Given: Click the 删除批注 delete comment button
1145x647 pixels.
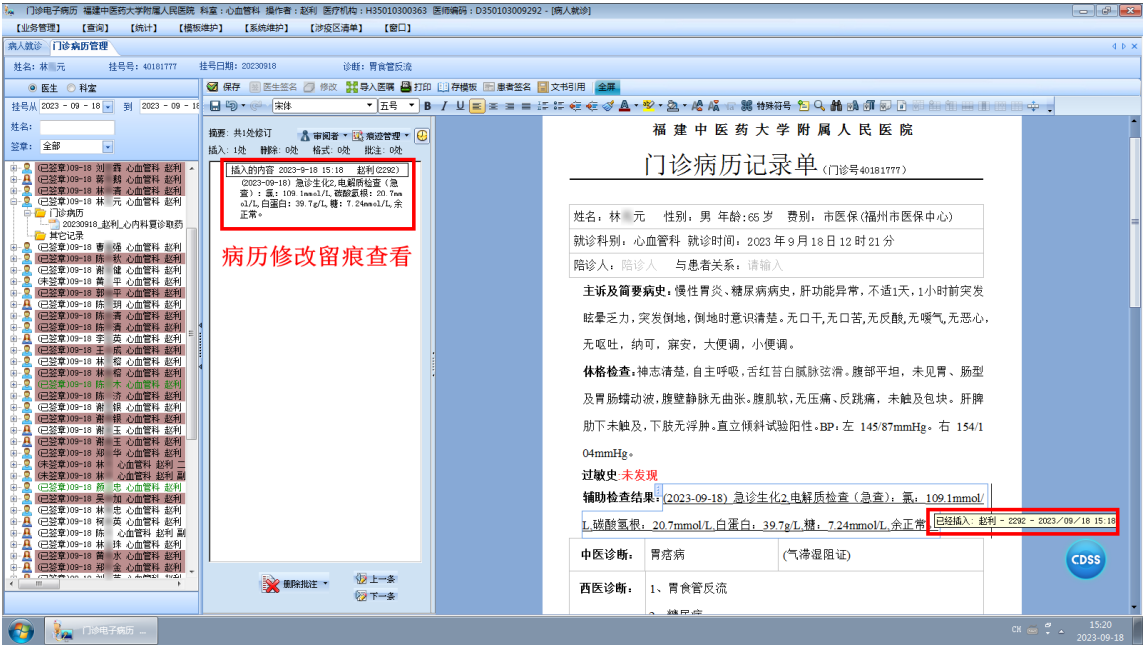Looking at the screenshot, I should point(296,584).
